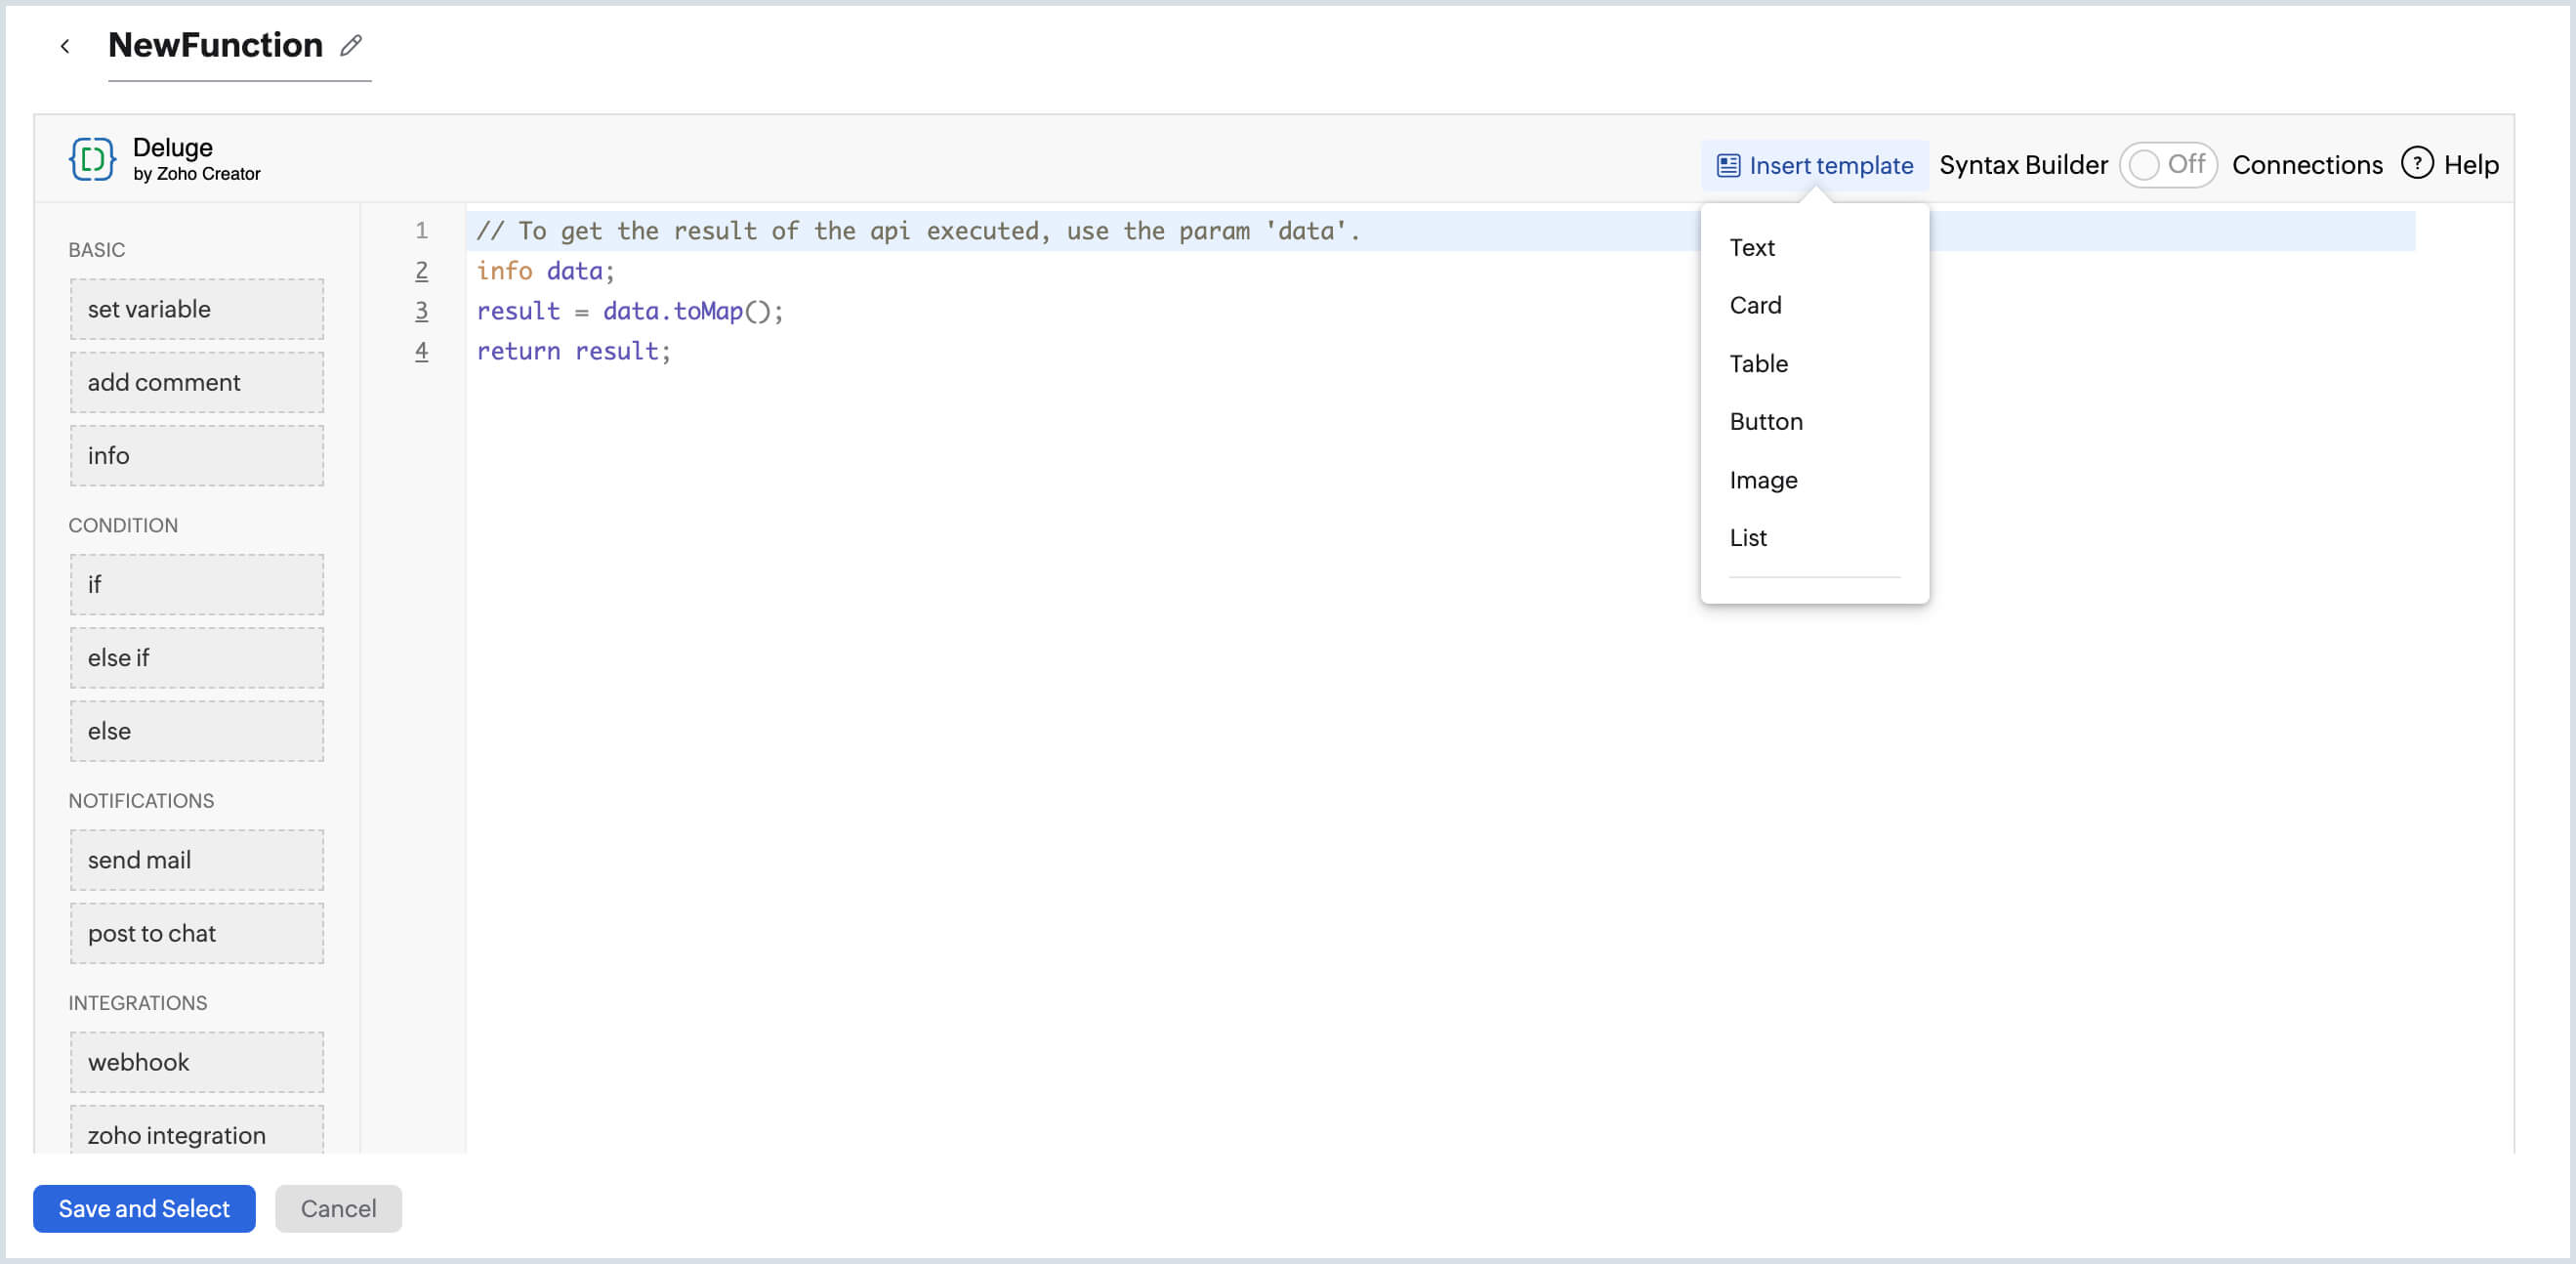Image resolution: width=2576 pixels, height=1264 pixels.
Task: Click the Insert template icon
Action: (1728, 163)
